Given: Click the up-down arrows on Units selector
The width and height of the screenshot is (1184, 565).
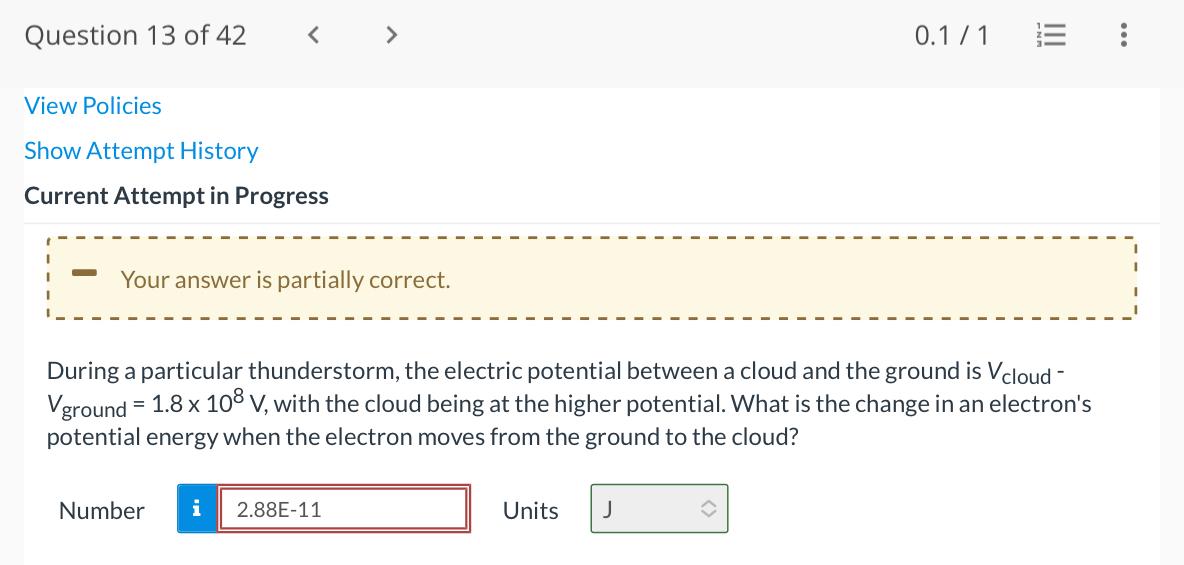Looking at the screenshot, I should (x=707, y=510).
